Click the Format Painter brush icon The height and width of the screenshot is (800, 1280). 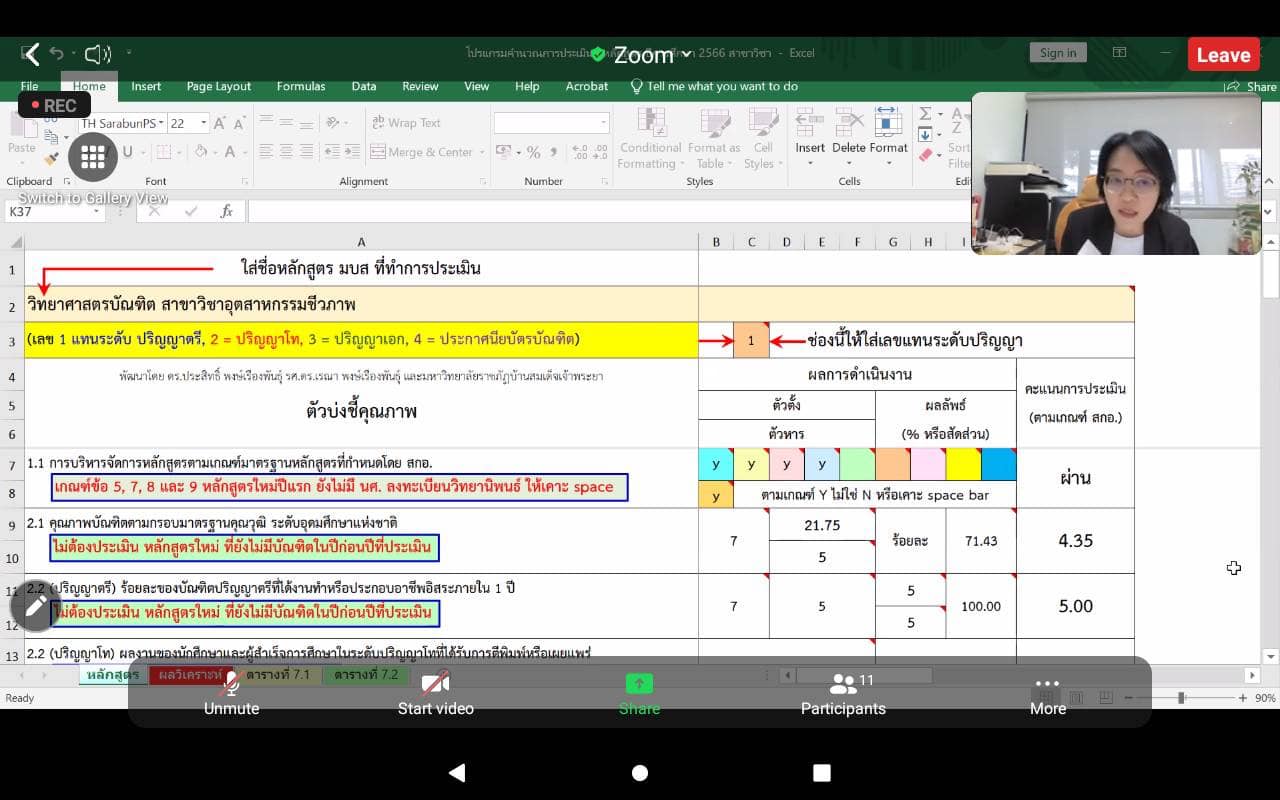coord(51,159)
